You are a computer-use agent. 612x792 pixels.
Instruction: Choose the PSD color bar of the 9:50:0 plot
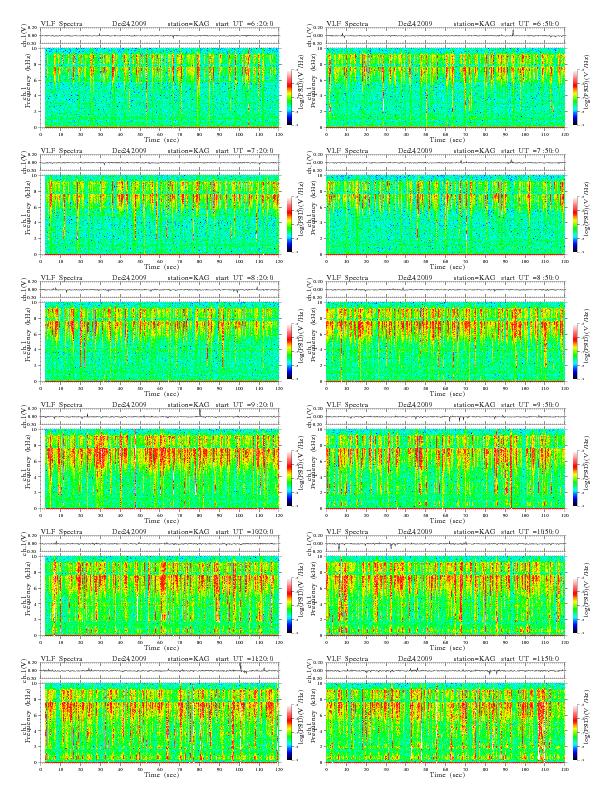pos(575,478)
